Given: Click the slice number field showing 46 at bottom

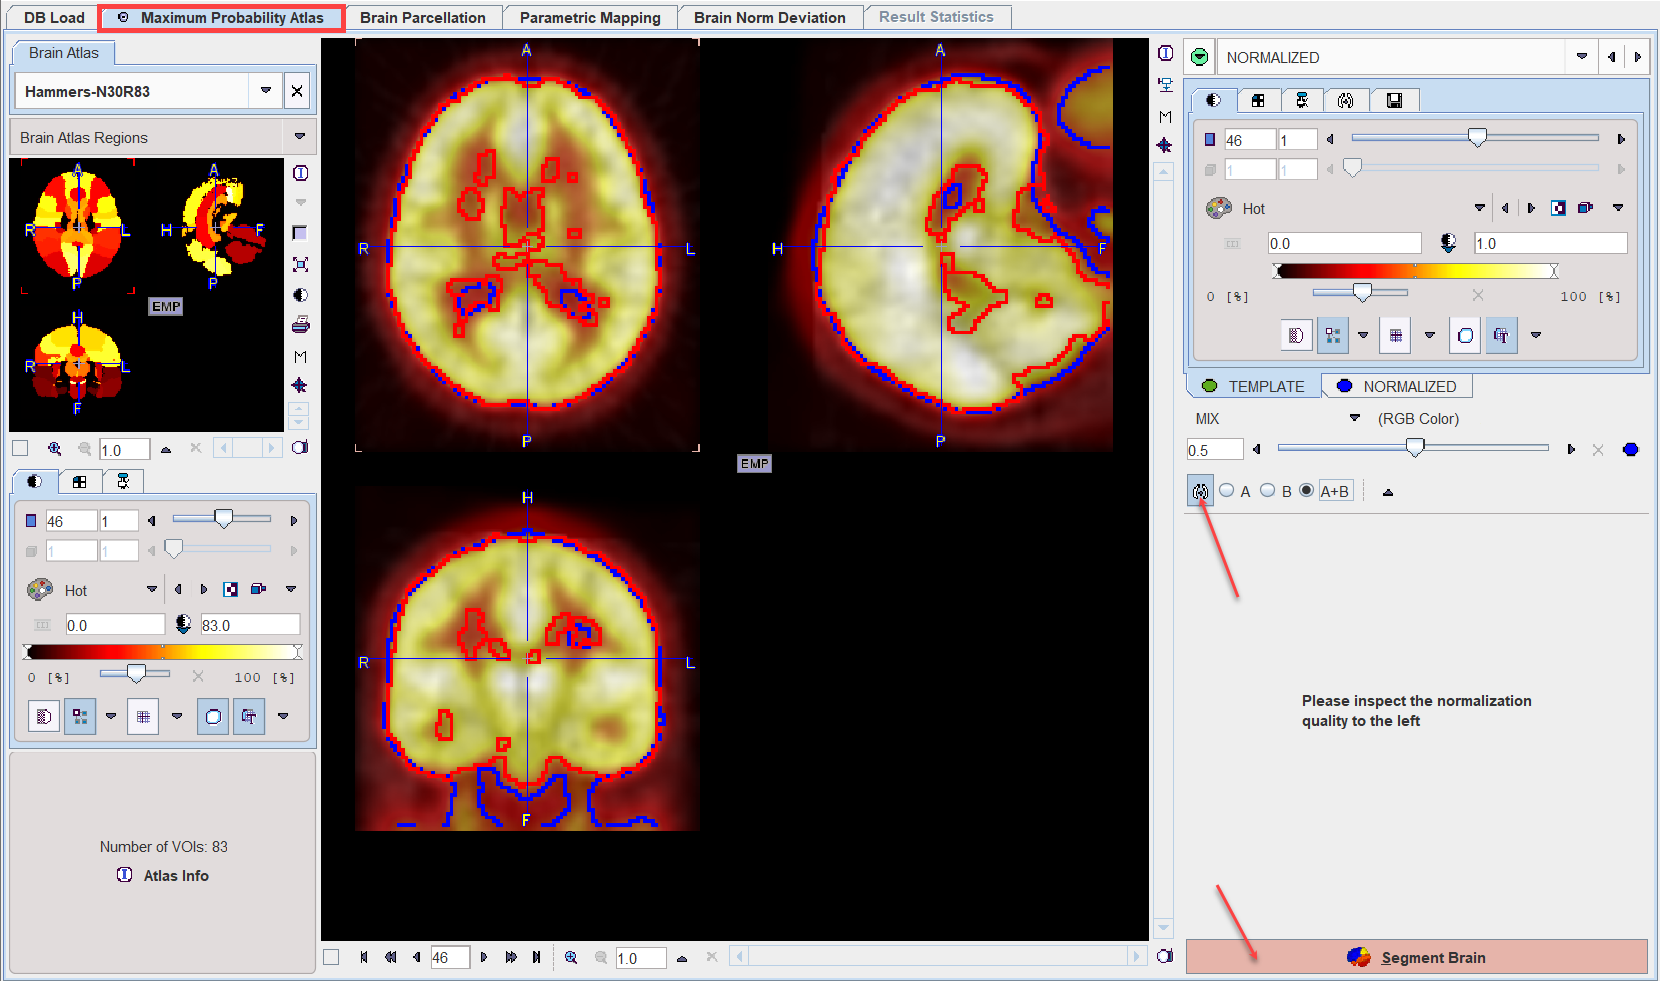Looking at the screenshot, I should click(x=448, y=958).
